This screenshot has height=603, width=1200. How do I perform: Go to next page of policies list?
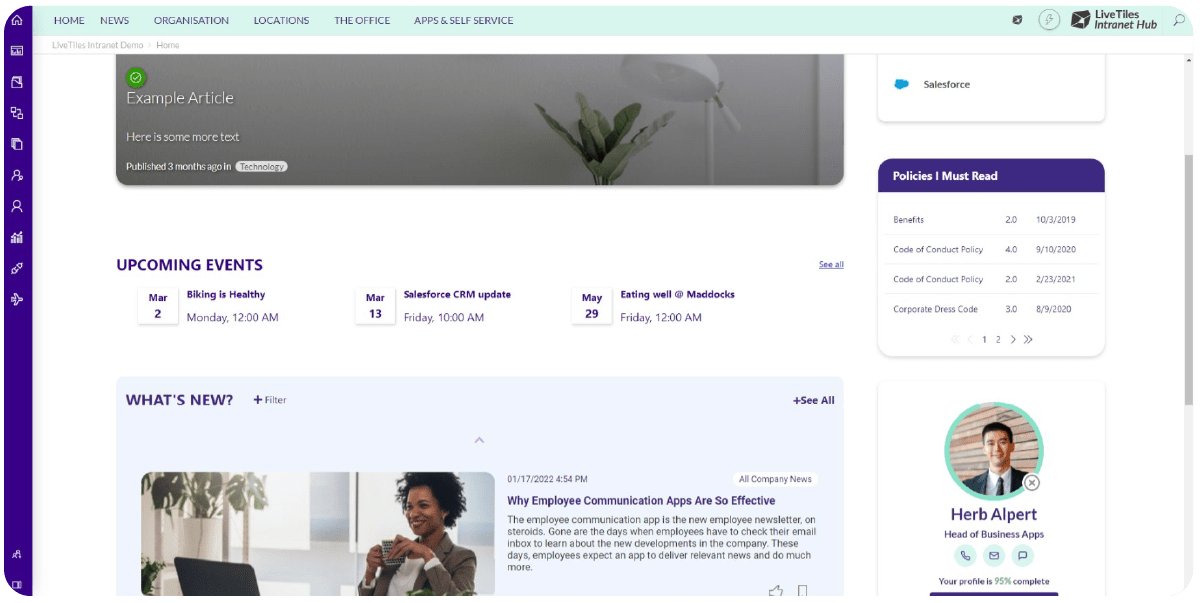coord(1013,339)
